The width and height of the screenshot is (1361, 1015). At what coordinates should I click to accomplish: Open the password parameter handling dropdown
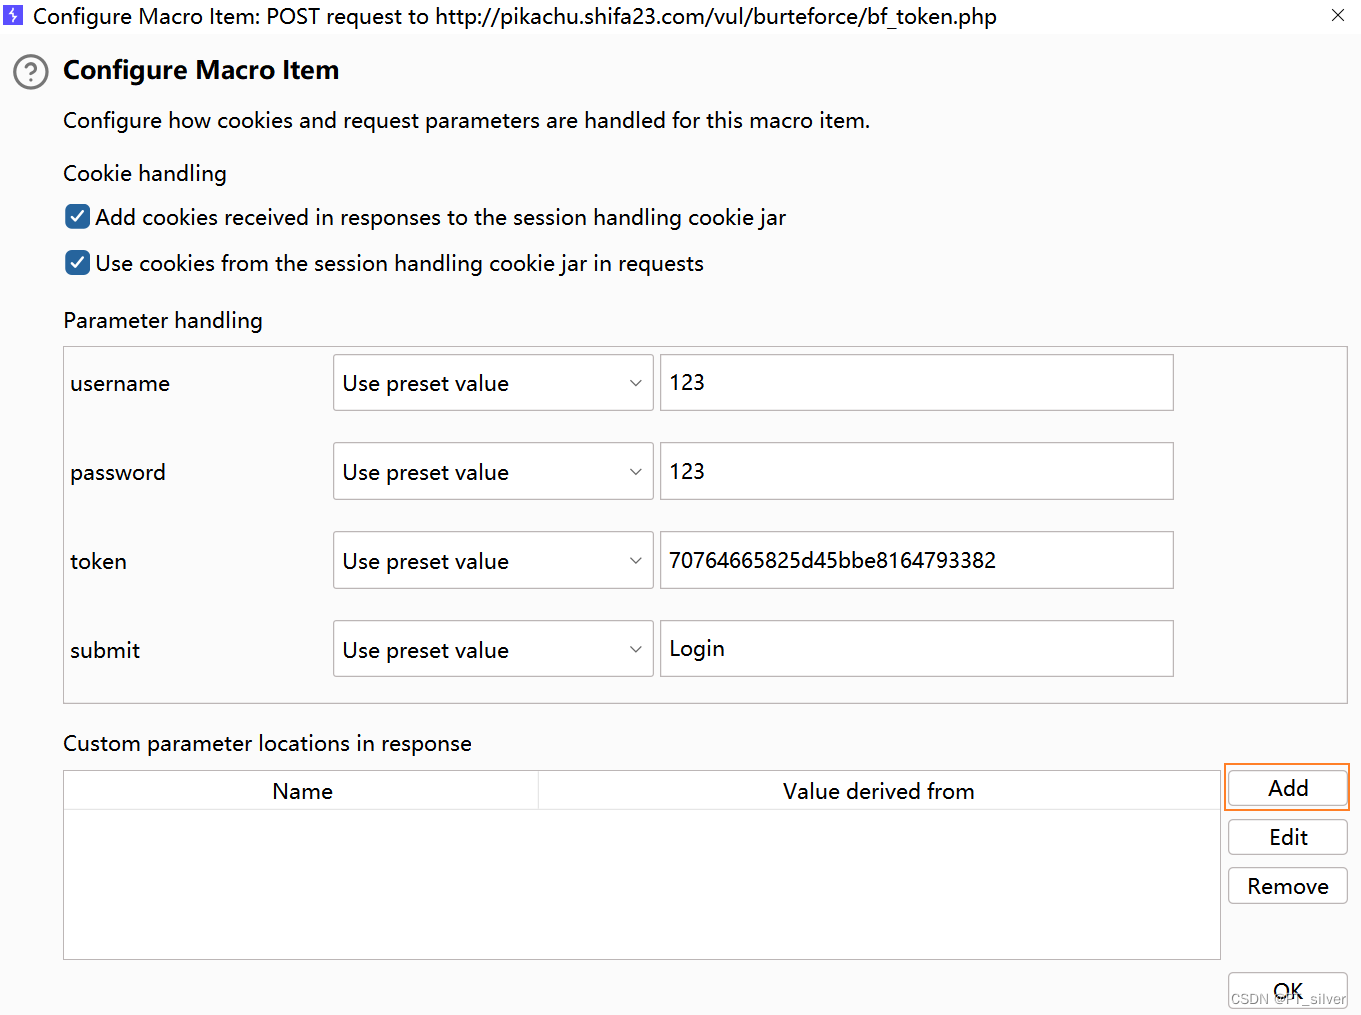(x=493, y=472)
